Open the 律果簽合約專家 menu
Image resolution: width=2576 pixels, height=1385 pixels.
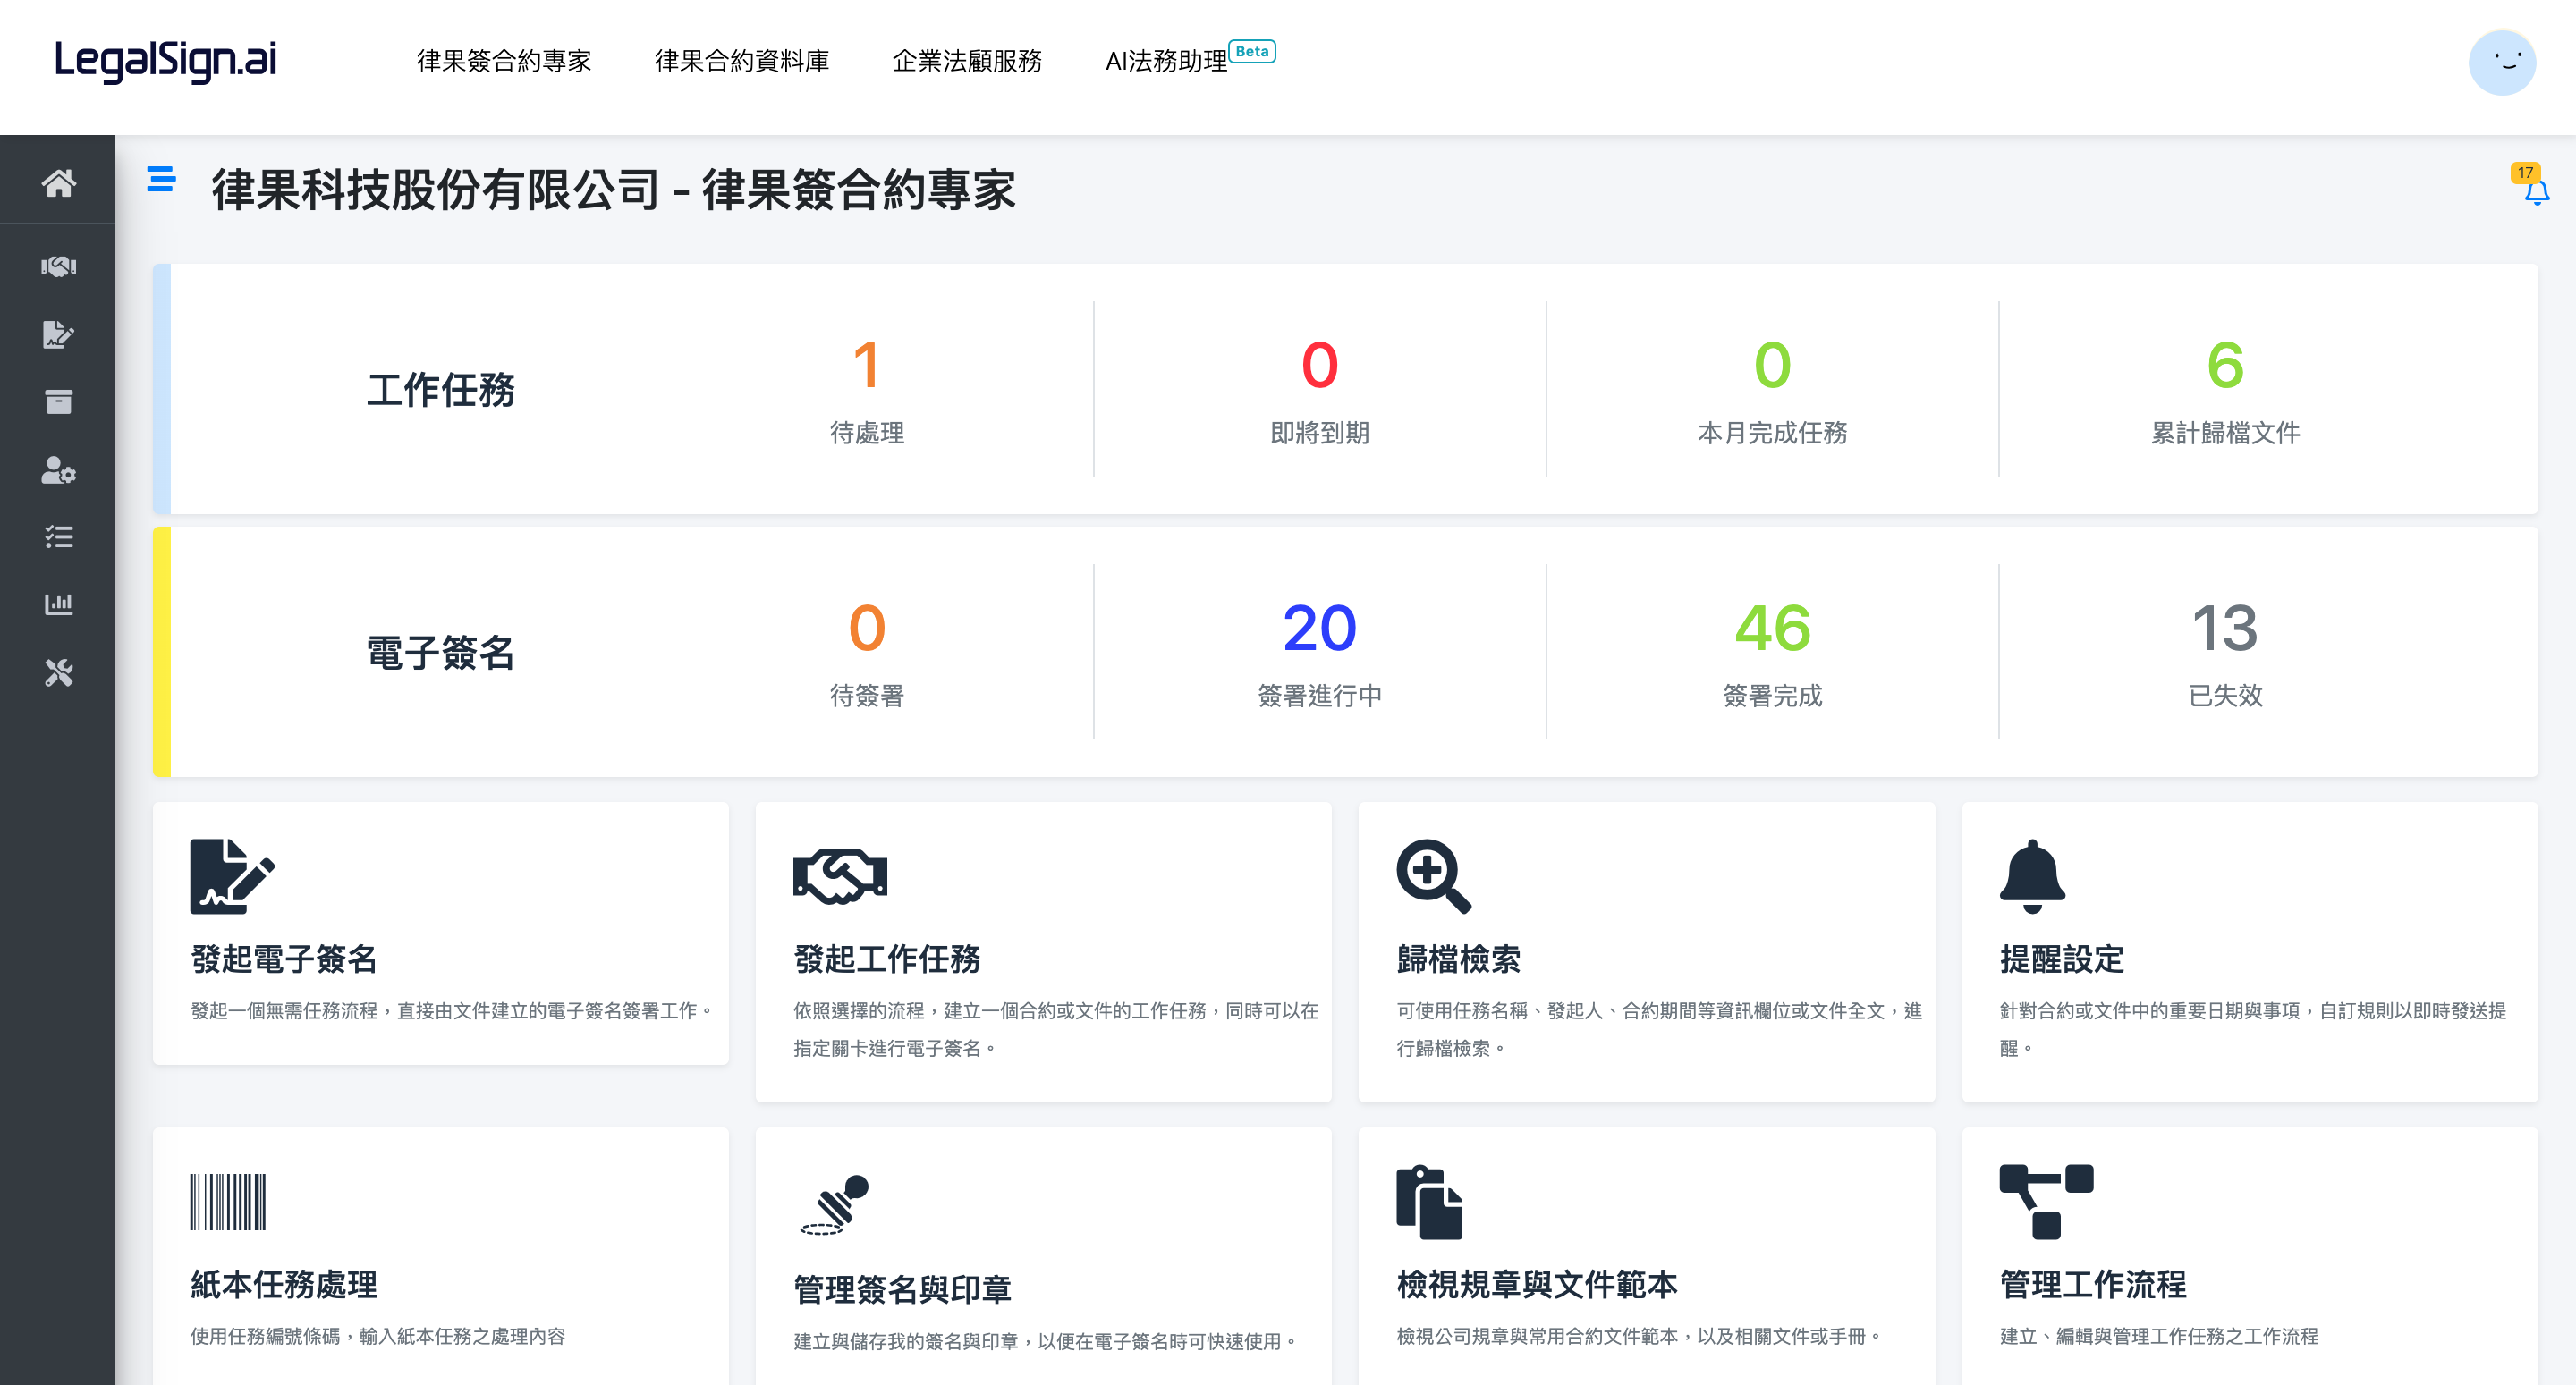click(x=504, y=61)
